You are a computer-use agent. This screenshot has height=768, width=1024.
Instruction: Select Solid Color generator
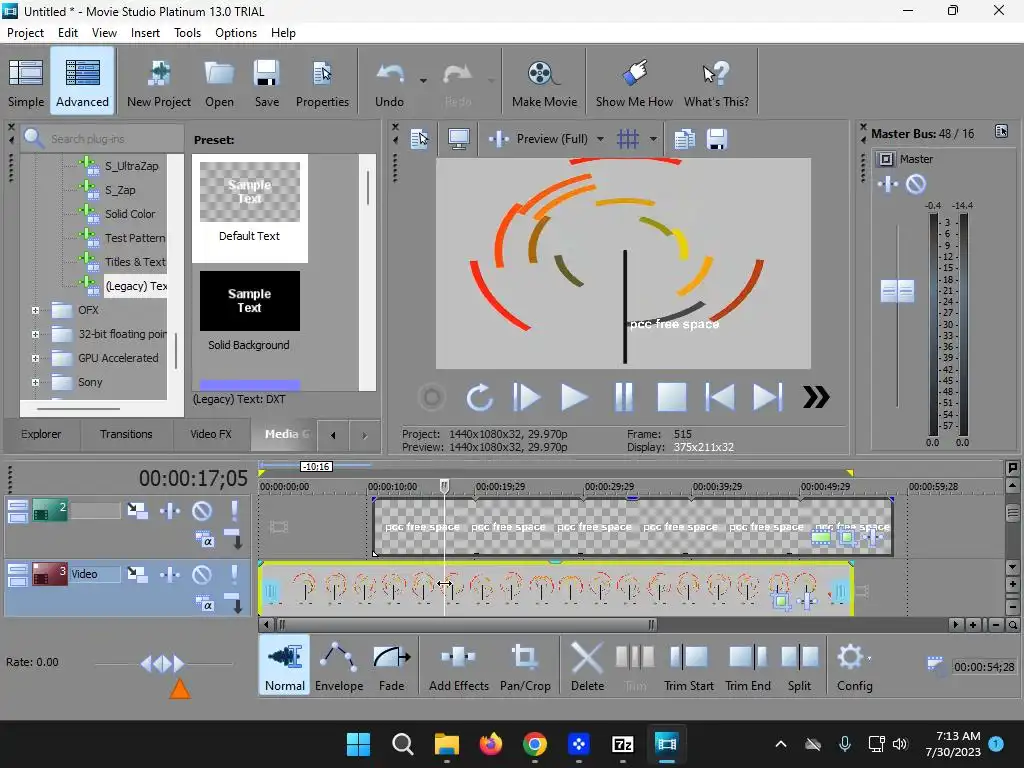[130, 214]
